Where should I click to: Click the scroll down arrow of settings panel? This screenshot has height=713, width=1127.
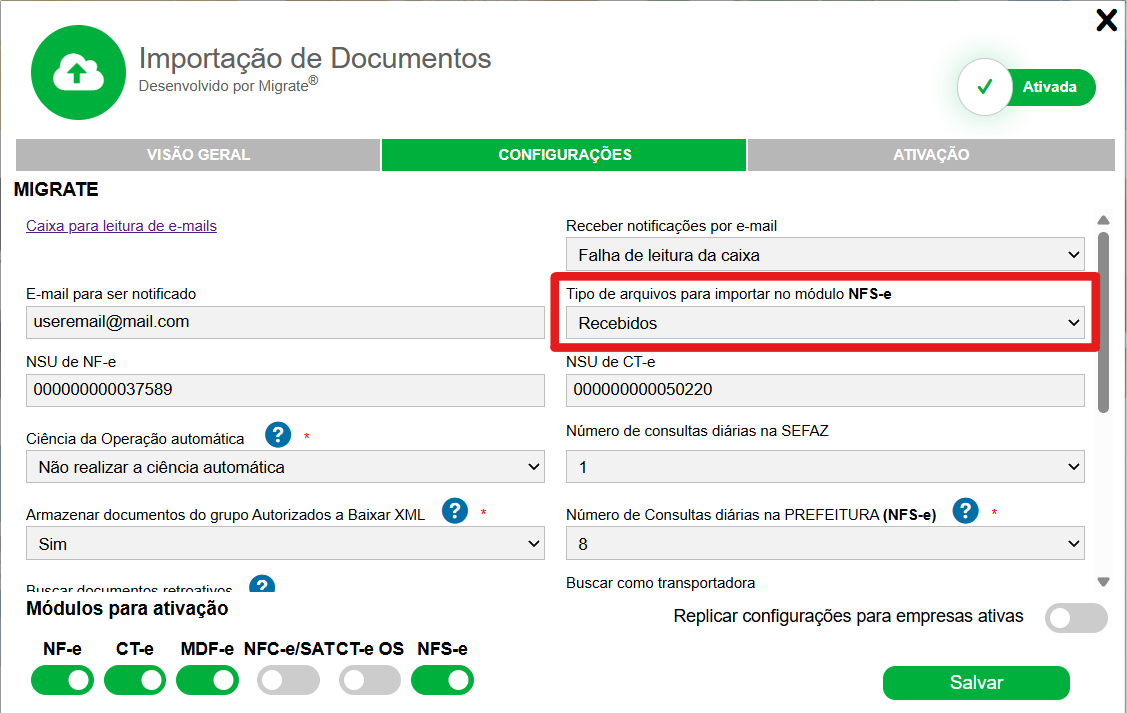point(1103,582)
